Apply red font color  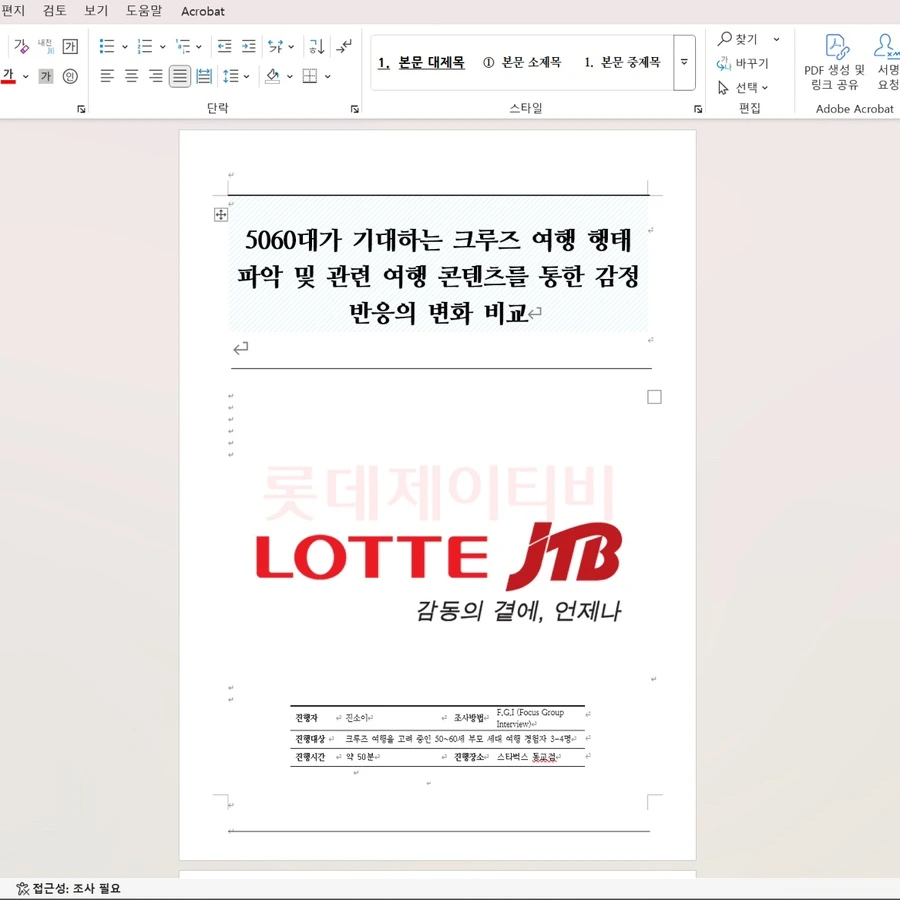click(9, 76)
